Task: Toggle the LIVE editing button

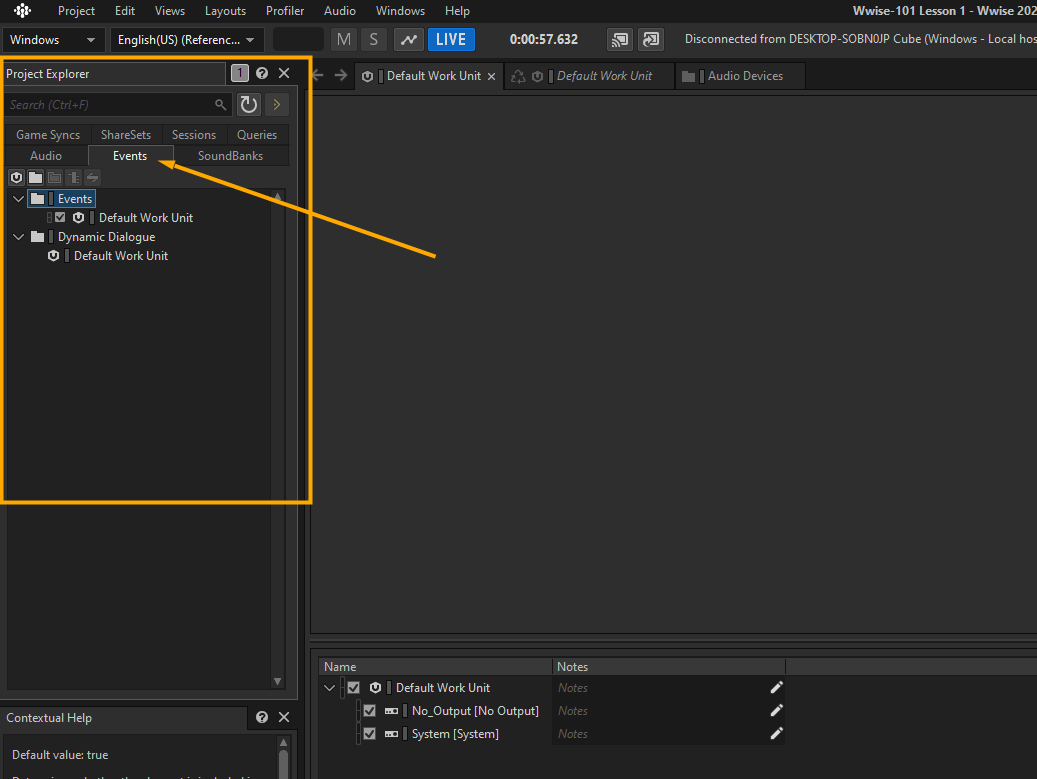Action: 451,40
